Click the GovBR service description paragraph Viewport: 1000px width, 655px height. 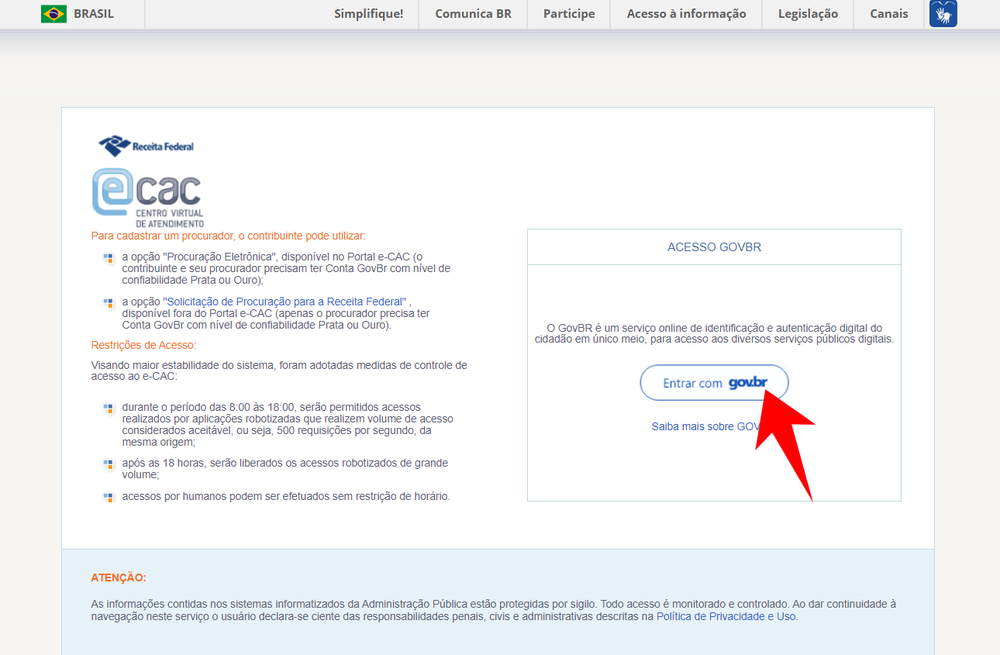714,334
